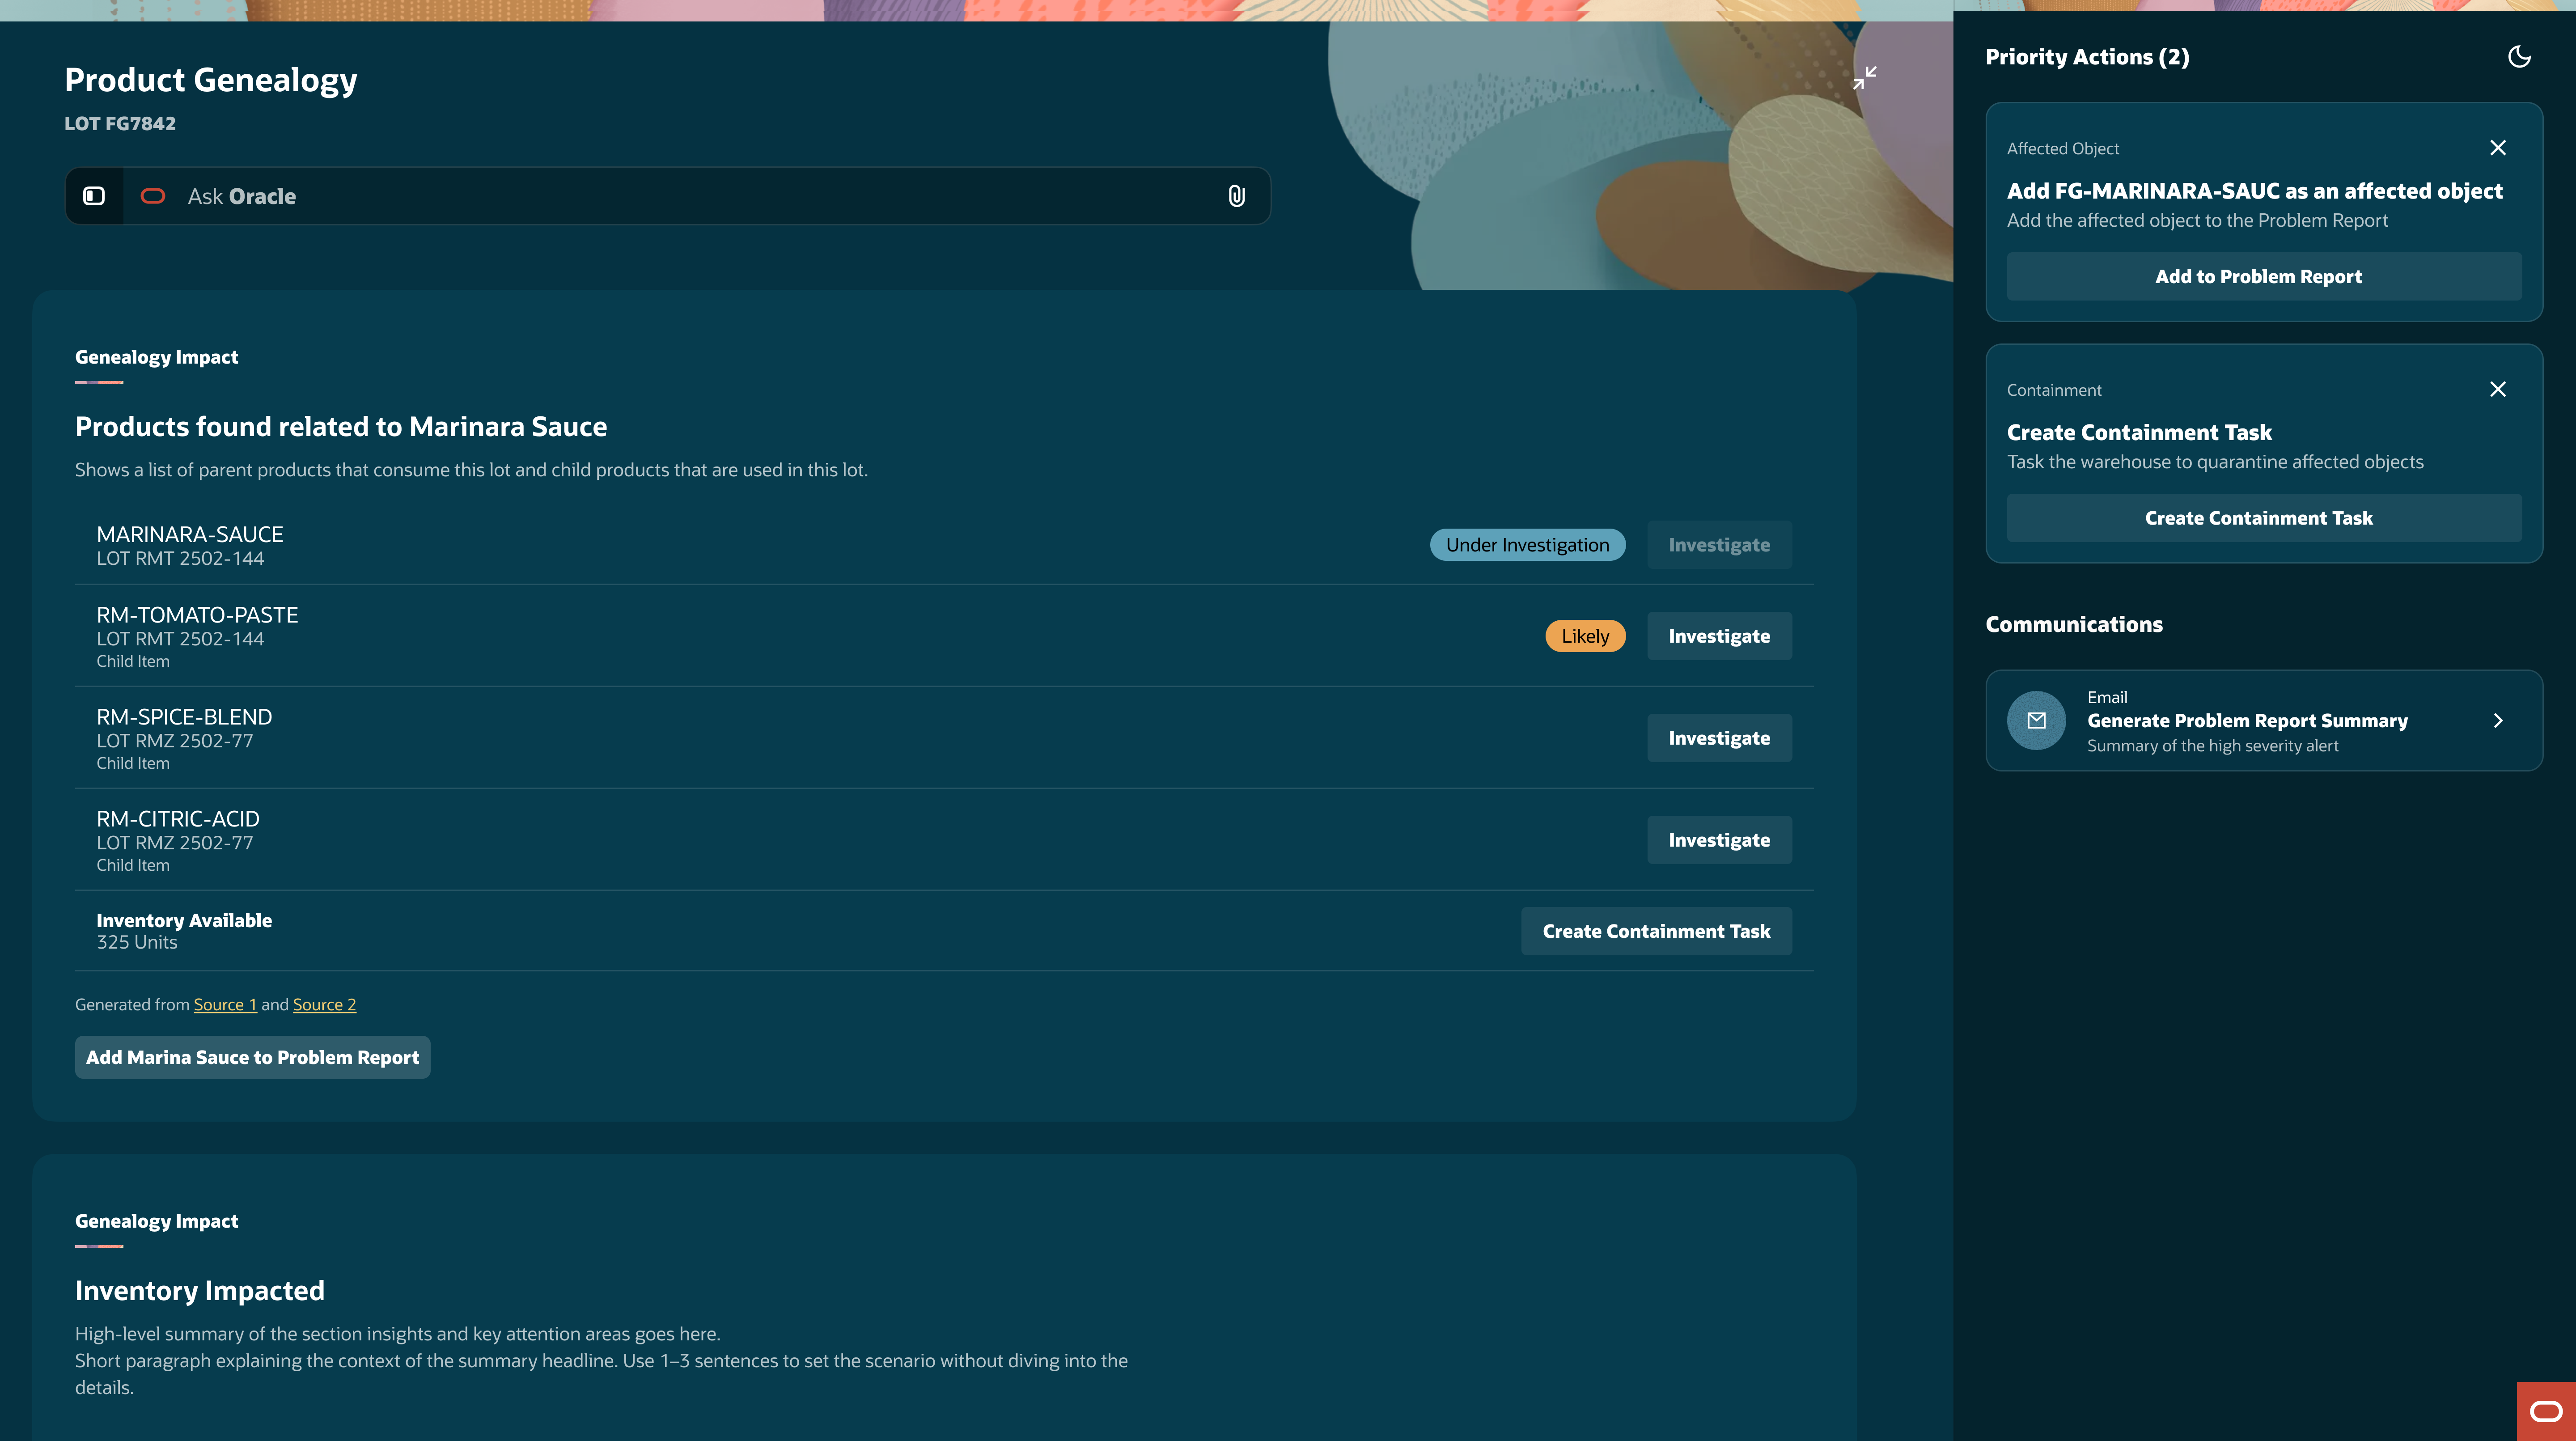Click the 325 Units inventory value
The height and width of the screenshot is (1441, 2576).
point(137,943)
